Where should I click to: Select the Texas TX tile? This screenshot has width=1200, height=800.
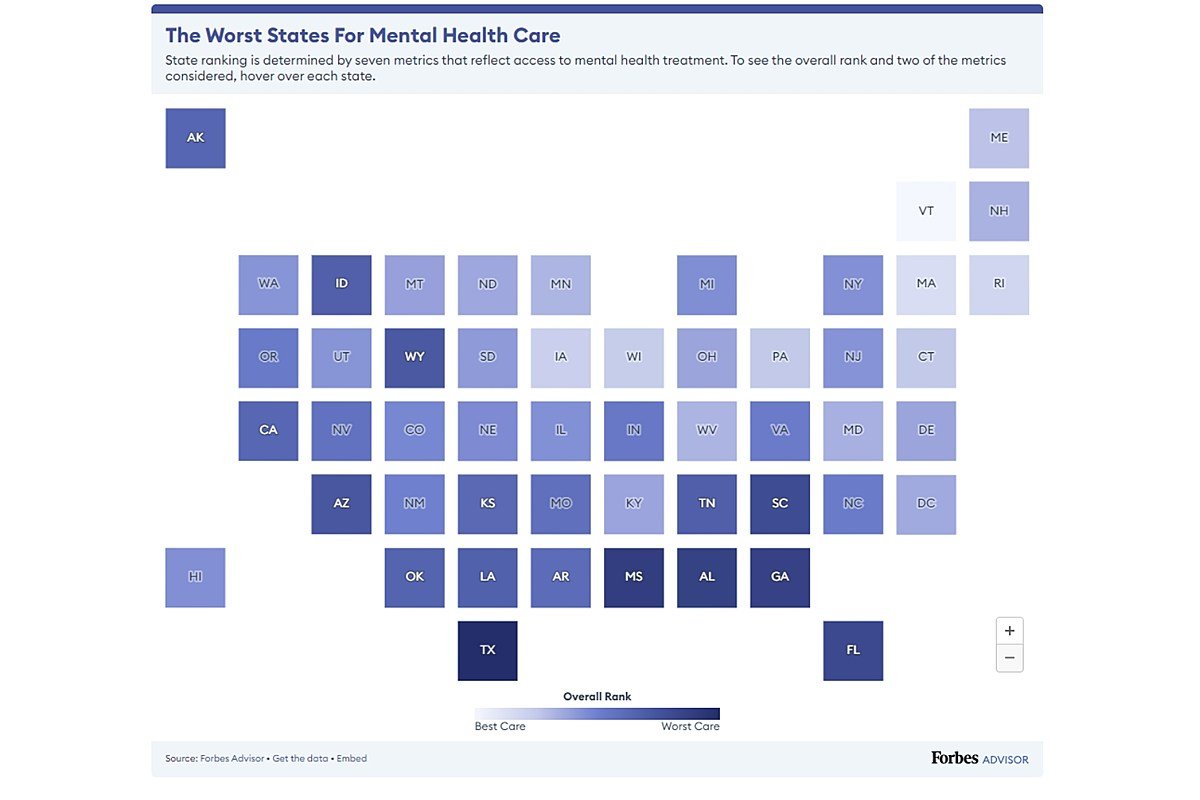point(488,650)
